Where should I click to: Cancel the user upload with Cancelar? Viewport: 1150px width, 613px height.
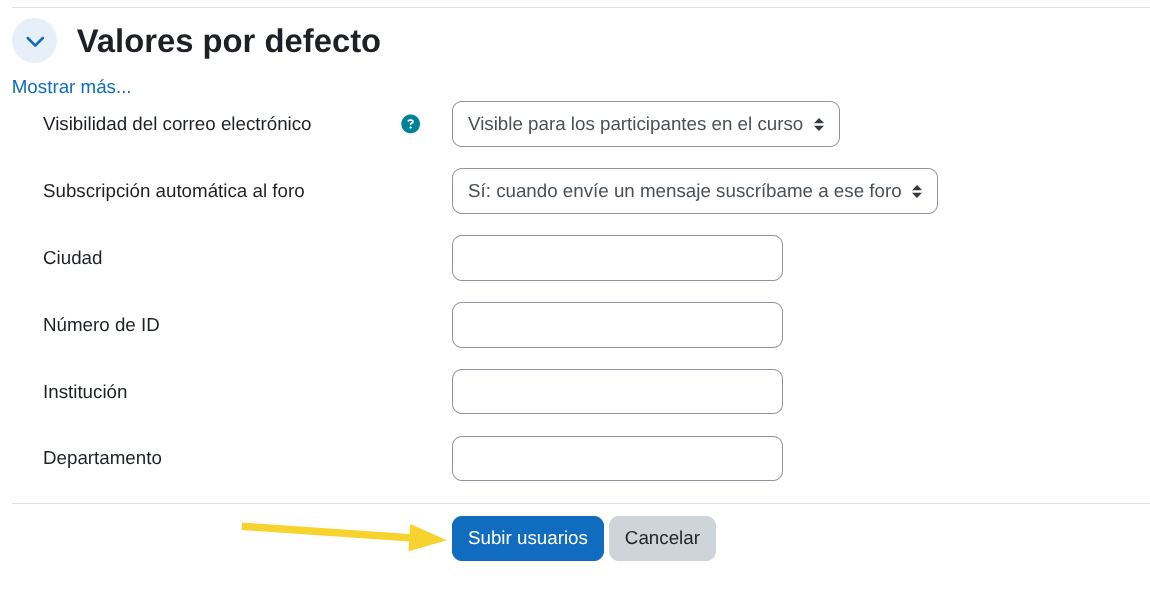coord(662,538)
